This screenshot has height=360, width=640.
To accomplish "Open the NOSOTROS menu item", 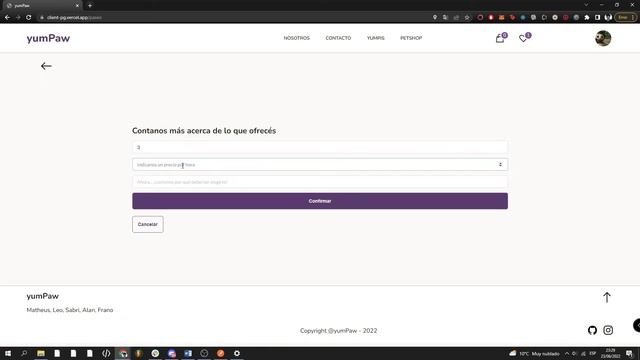I will pyautogui.click(x=297, y=38).
